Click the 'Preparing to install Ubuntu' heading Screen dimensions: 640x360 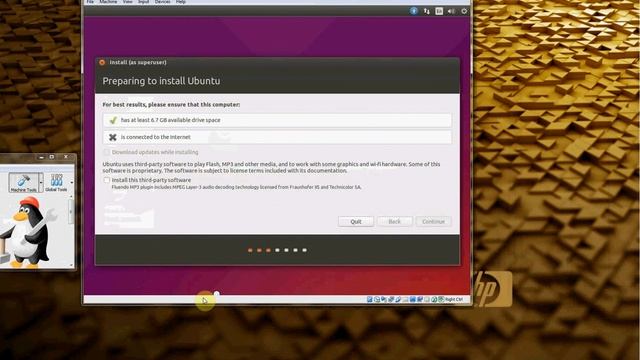161,81
